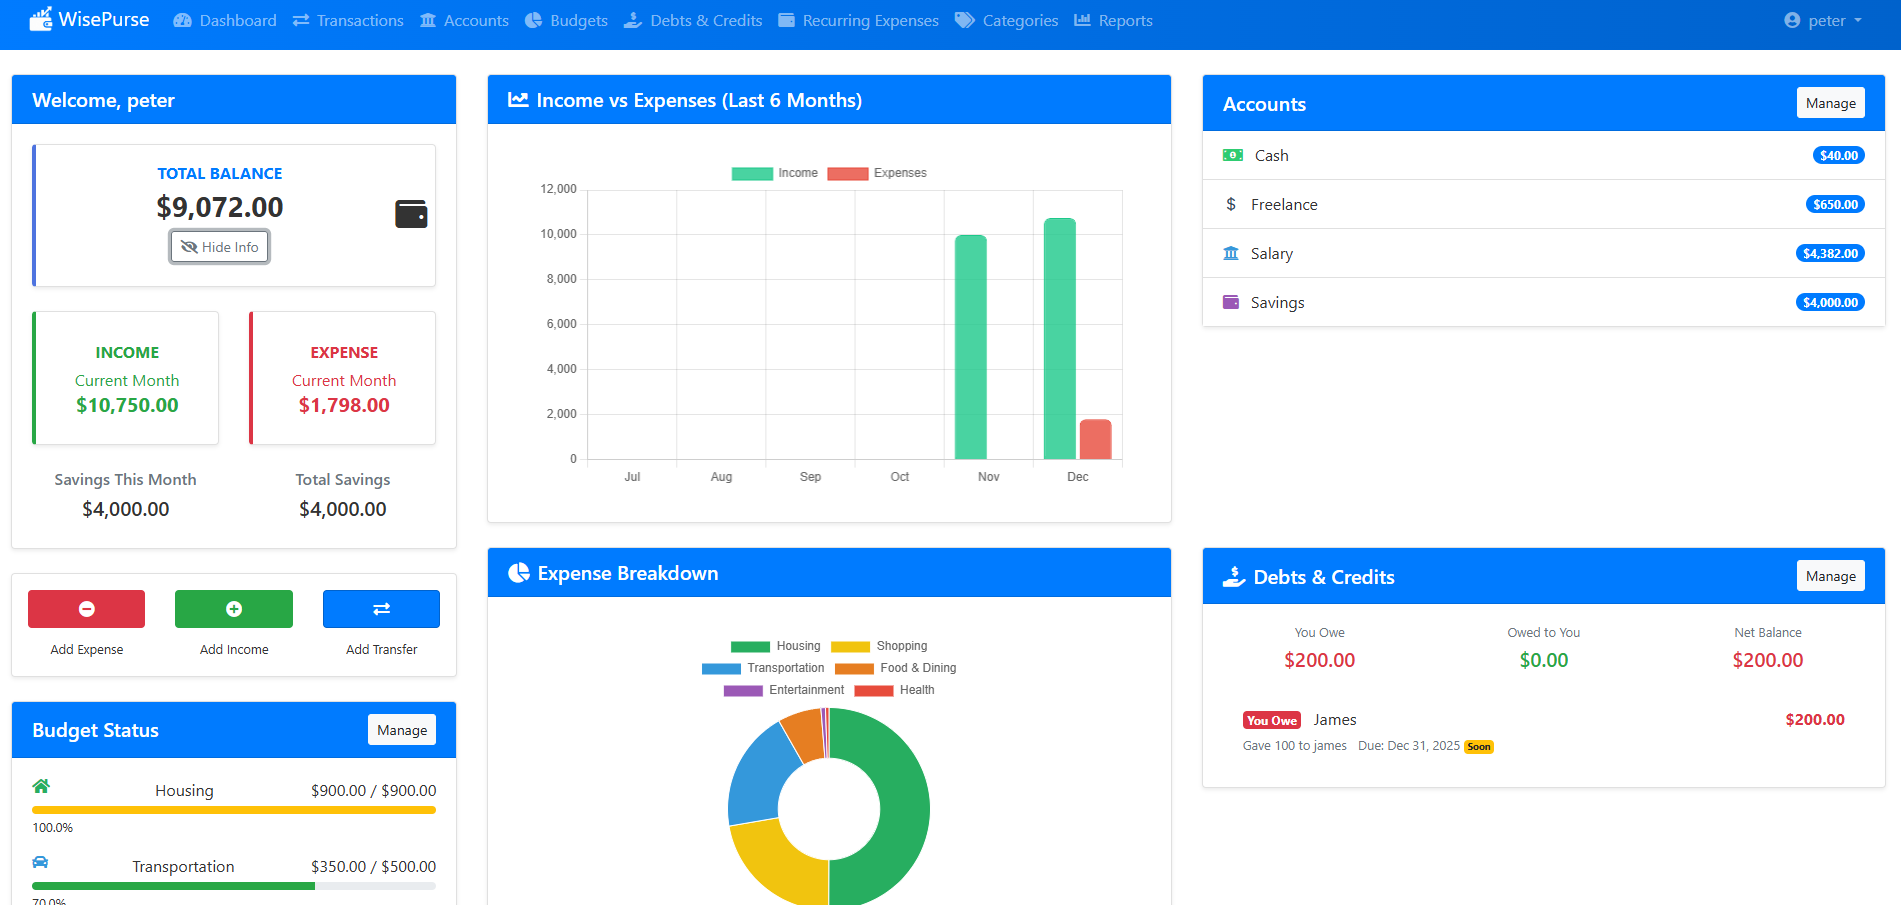Click the wallet icon next to Total Balance
The image size is (1901, 905).
(x=410, y=213)
